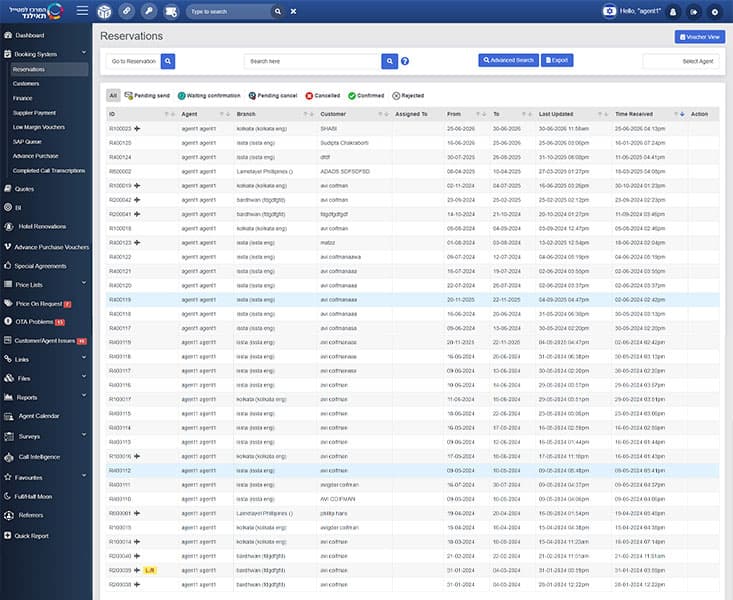Collapse the Booking System section
Image resolution: width=733 pixels, height=600 pixels.
coord(84,52)
